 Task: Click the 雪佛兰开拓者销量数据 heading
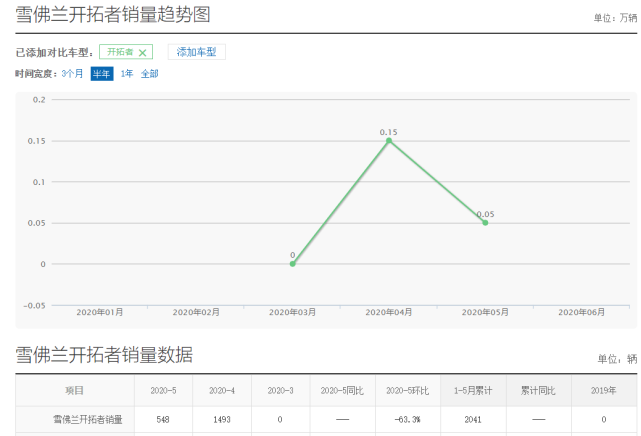point(104,354)
